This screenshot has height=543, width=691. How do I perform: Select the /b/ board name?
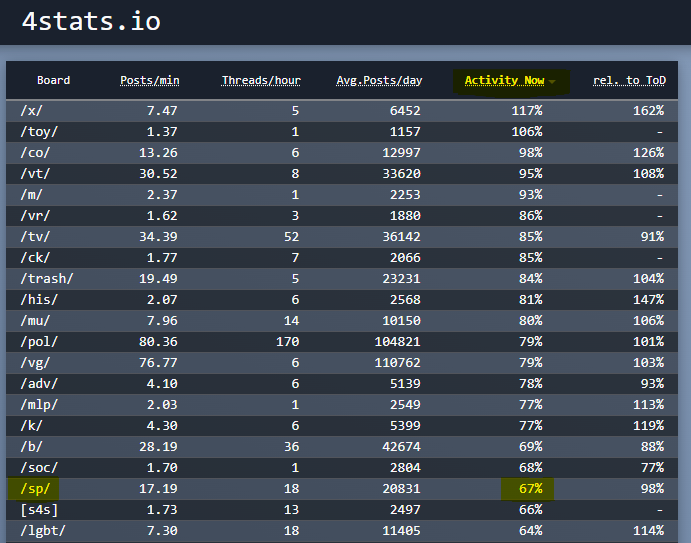31,447
